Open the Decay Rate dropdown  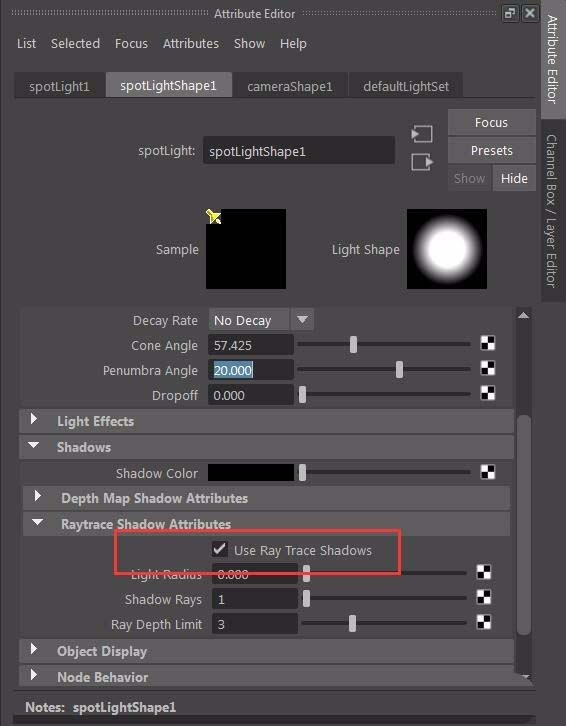coord(261,320)
